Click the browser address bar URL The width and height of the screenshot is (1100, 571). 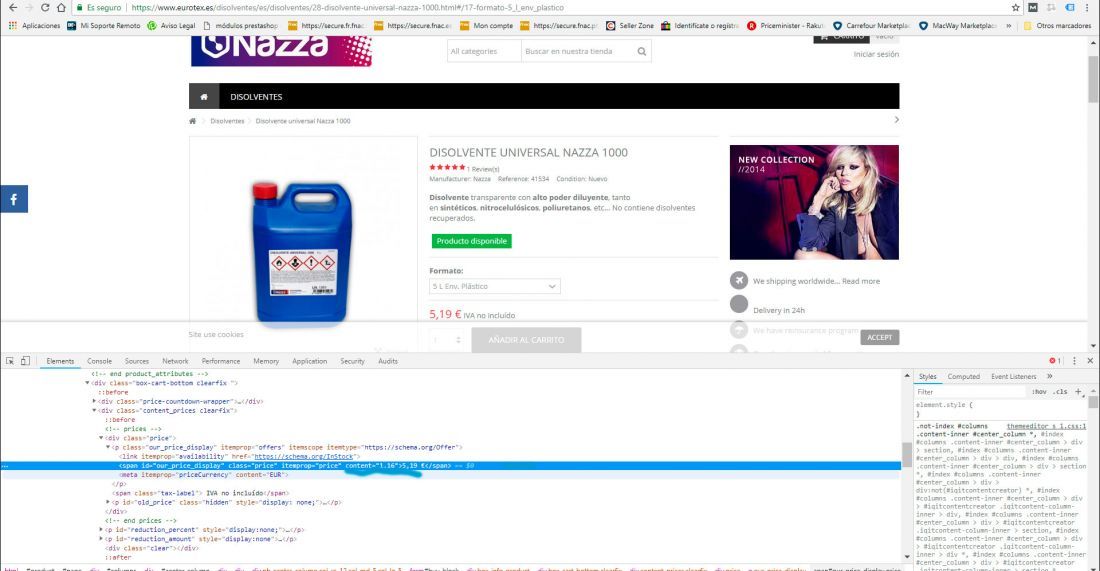coord(347,8)
